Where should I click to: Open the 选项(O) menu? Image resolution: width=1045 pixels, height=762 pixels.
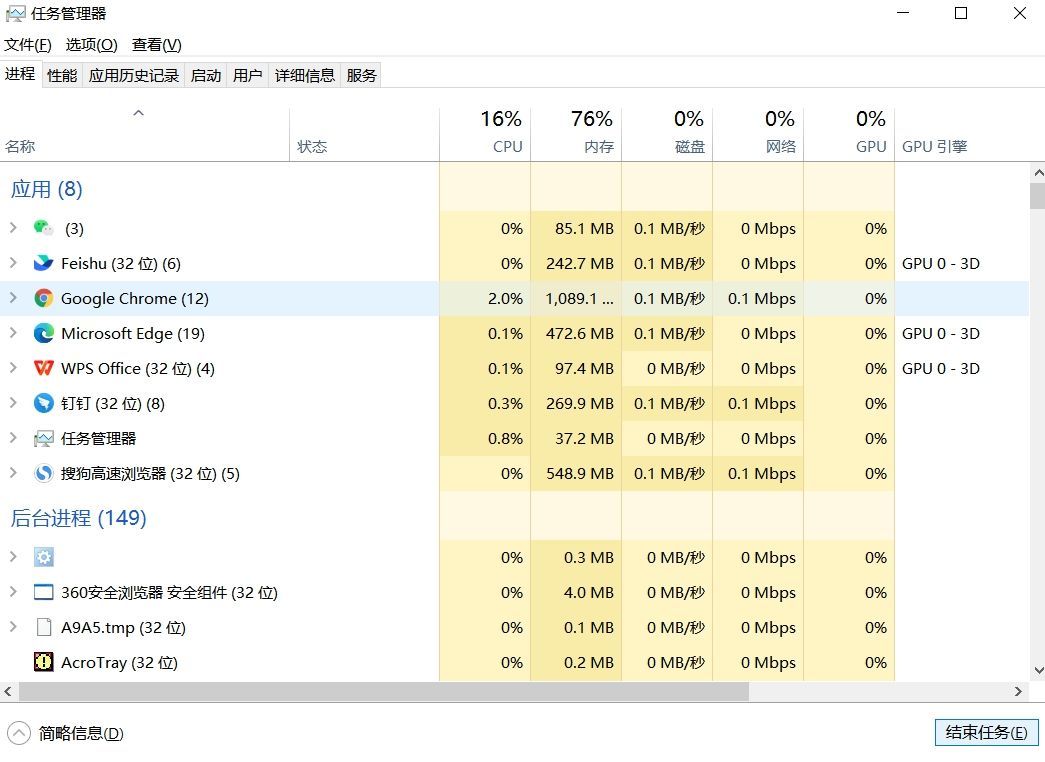[91, 45]
